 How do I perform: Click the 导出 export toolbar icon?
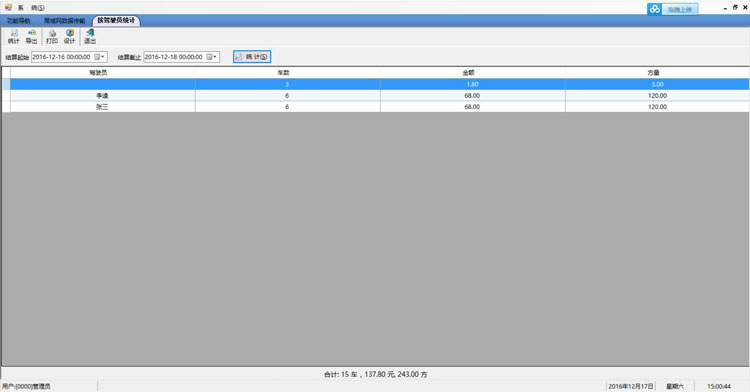(x=32, y=36)
